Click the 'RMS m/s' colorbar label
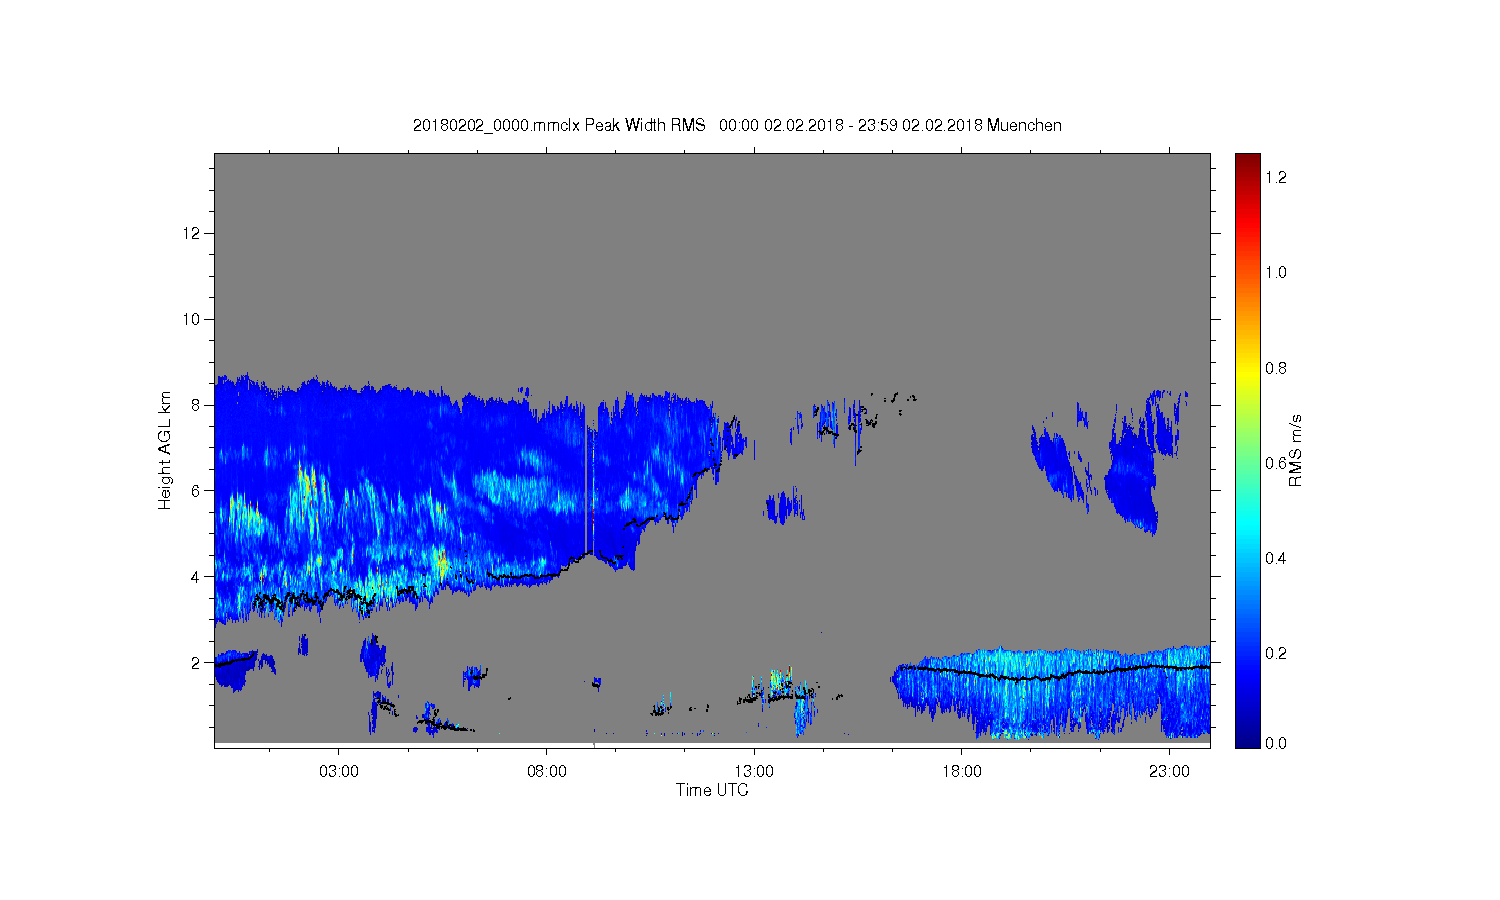This screenshot has width=1500, height=900. tap(1295, 450)
